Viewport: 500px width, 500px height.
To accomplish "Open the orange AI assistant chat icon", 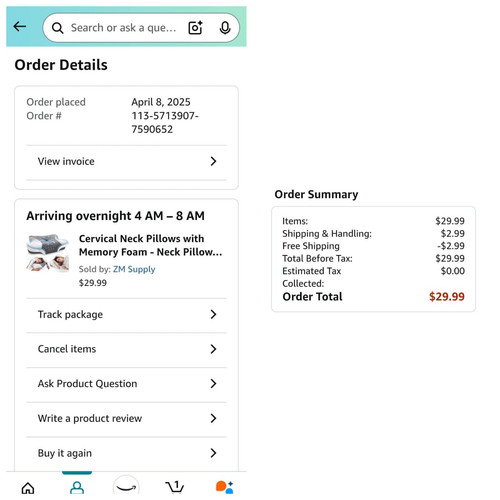I will pyautogui.click(x=225, y=487).
